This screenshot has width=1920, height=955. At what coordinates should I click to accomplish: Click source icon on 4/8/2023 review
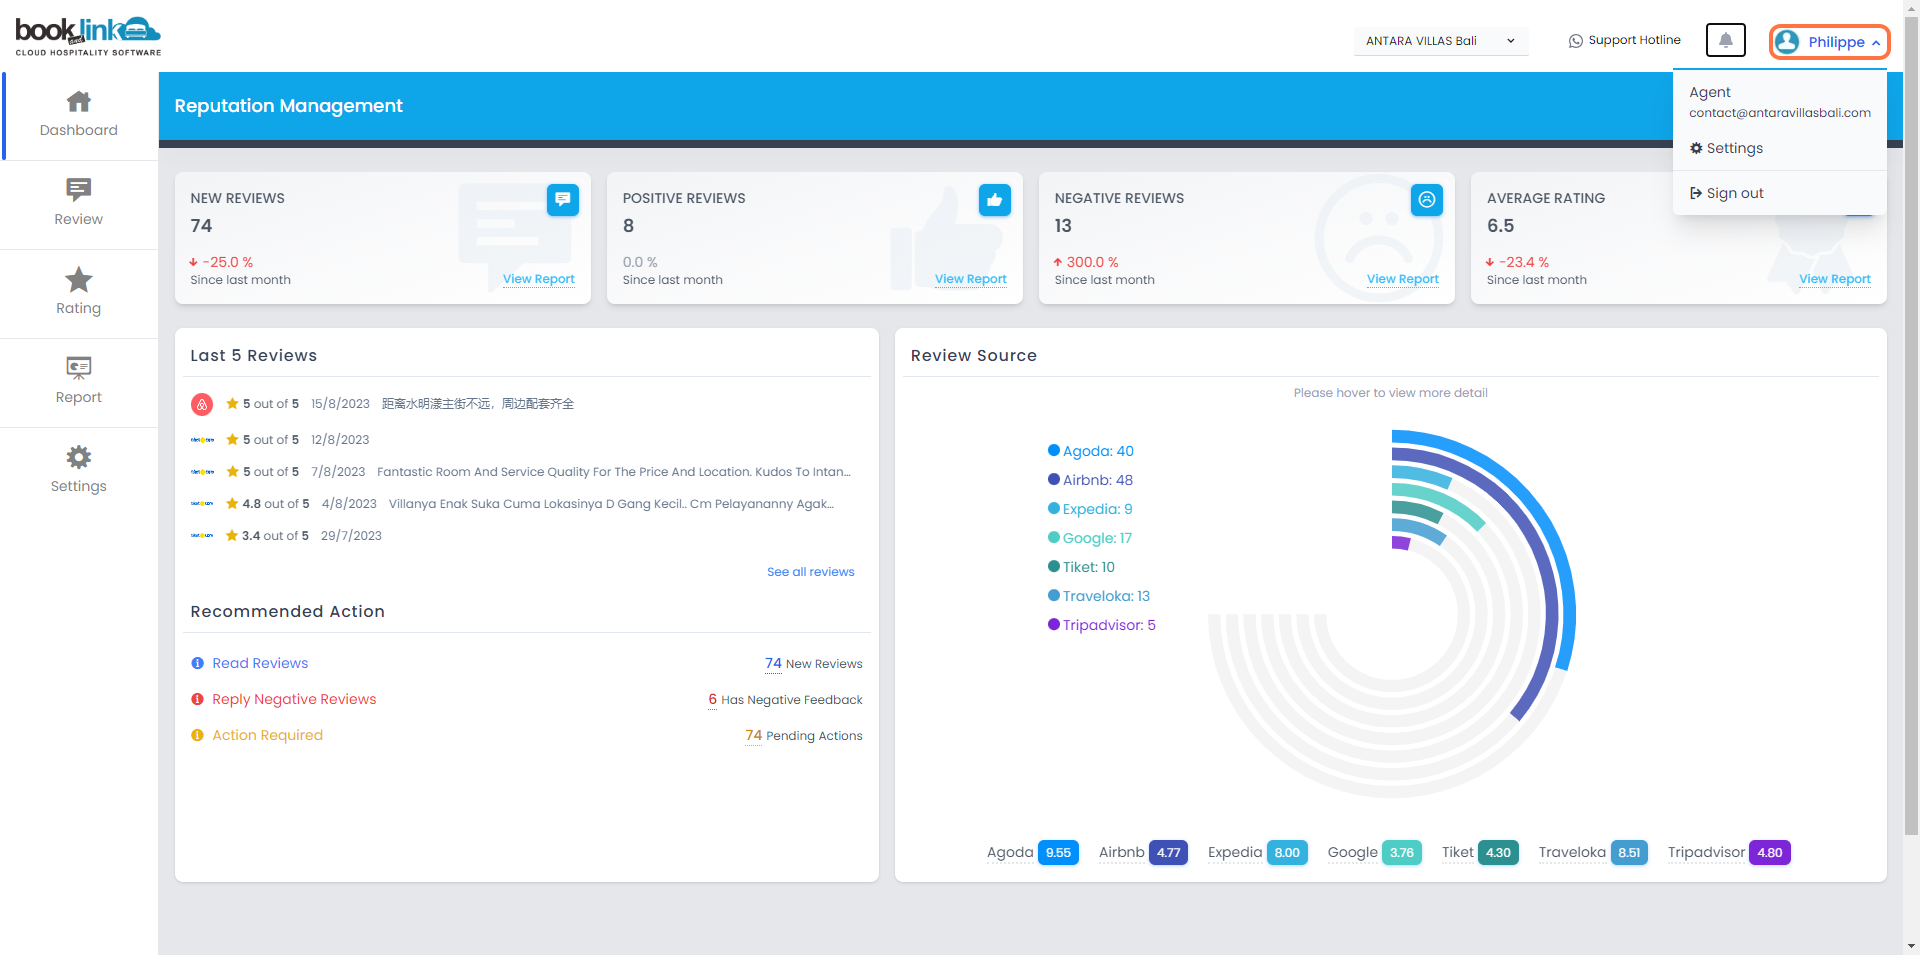(x=202, y=504)
